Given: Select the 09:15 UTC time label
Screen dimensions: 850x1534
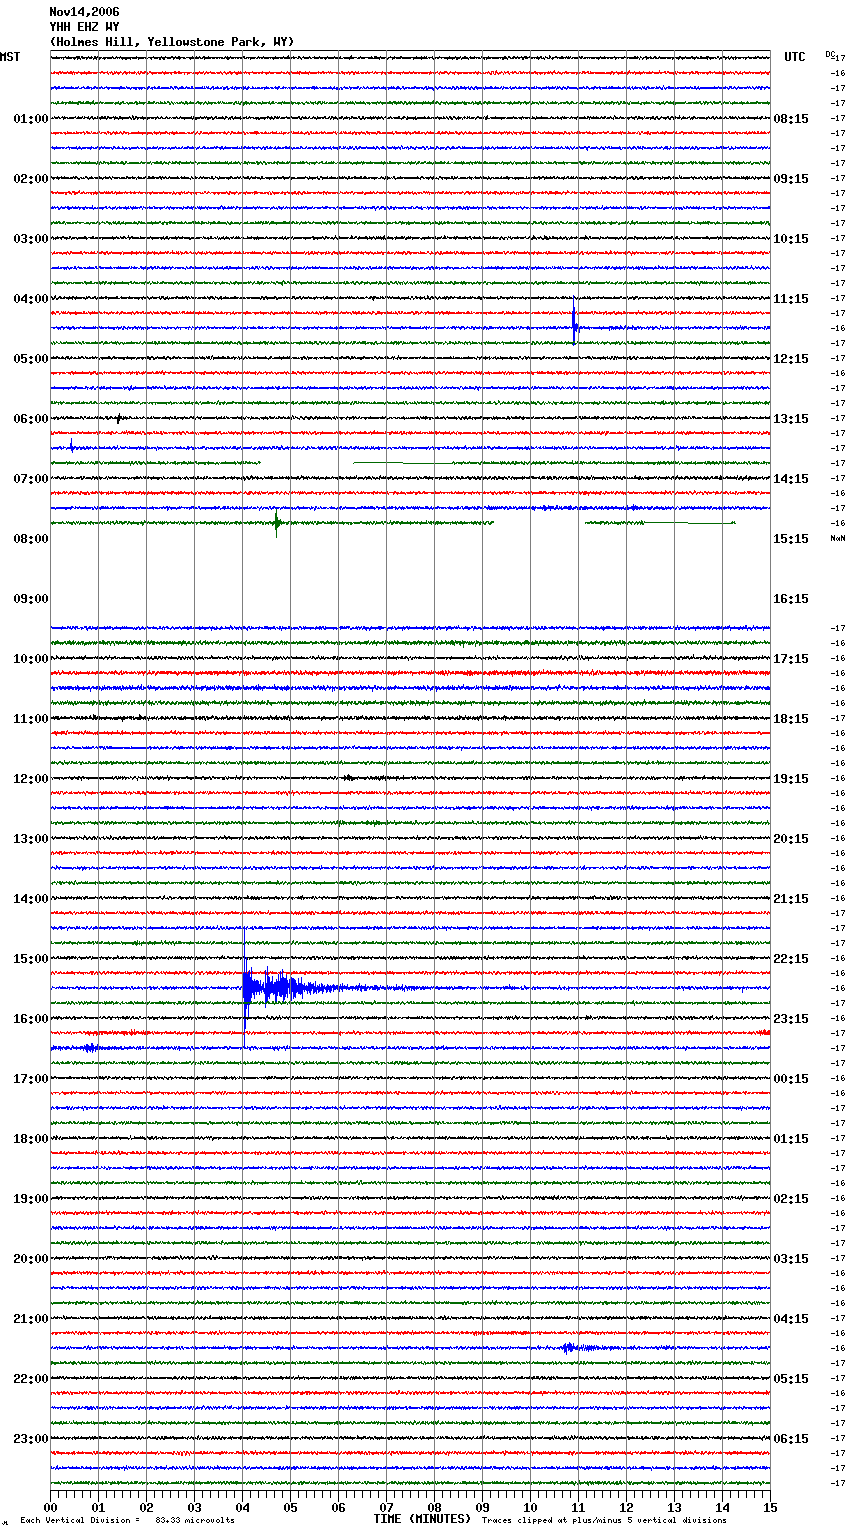Looking at the screenshot, I should [x=791, y=179].
